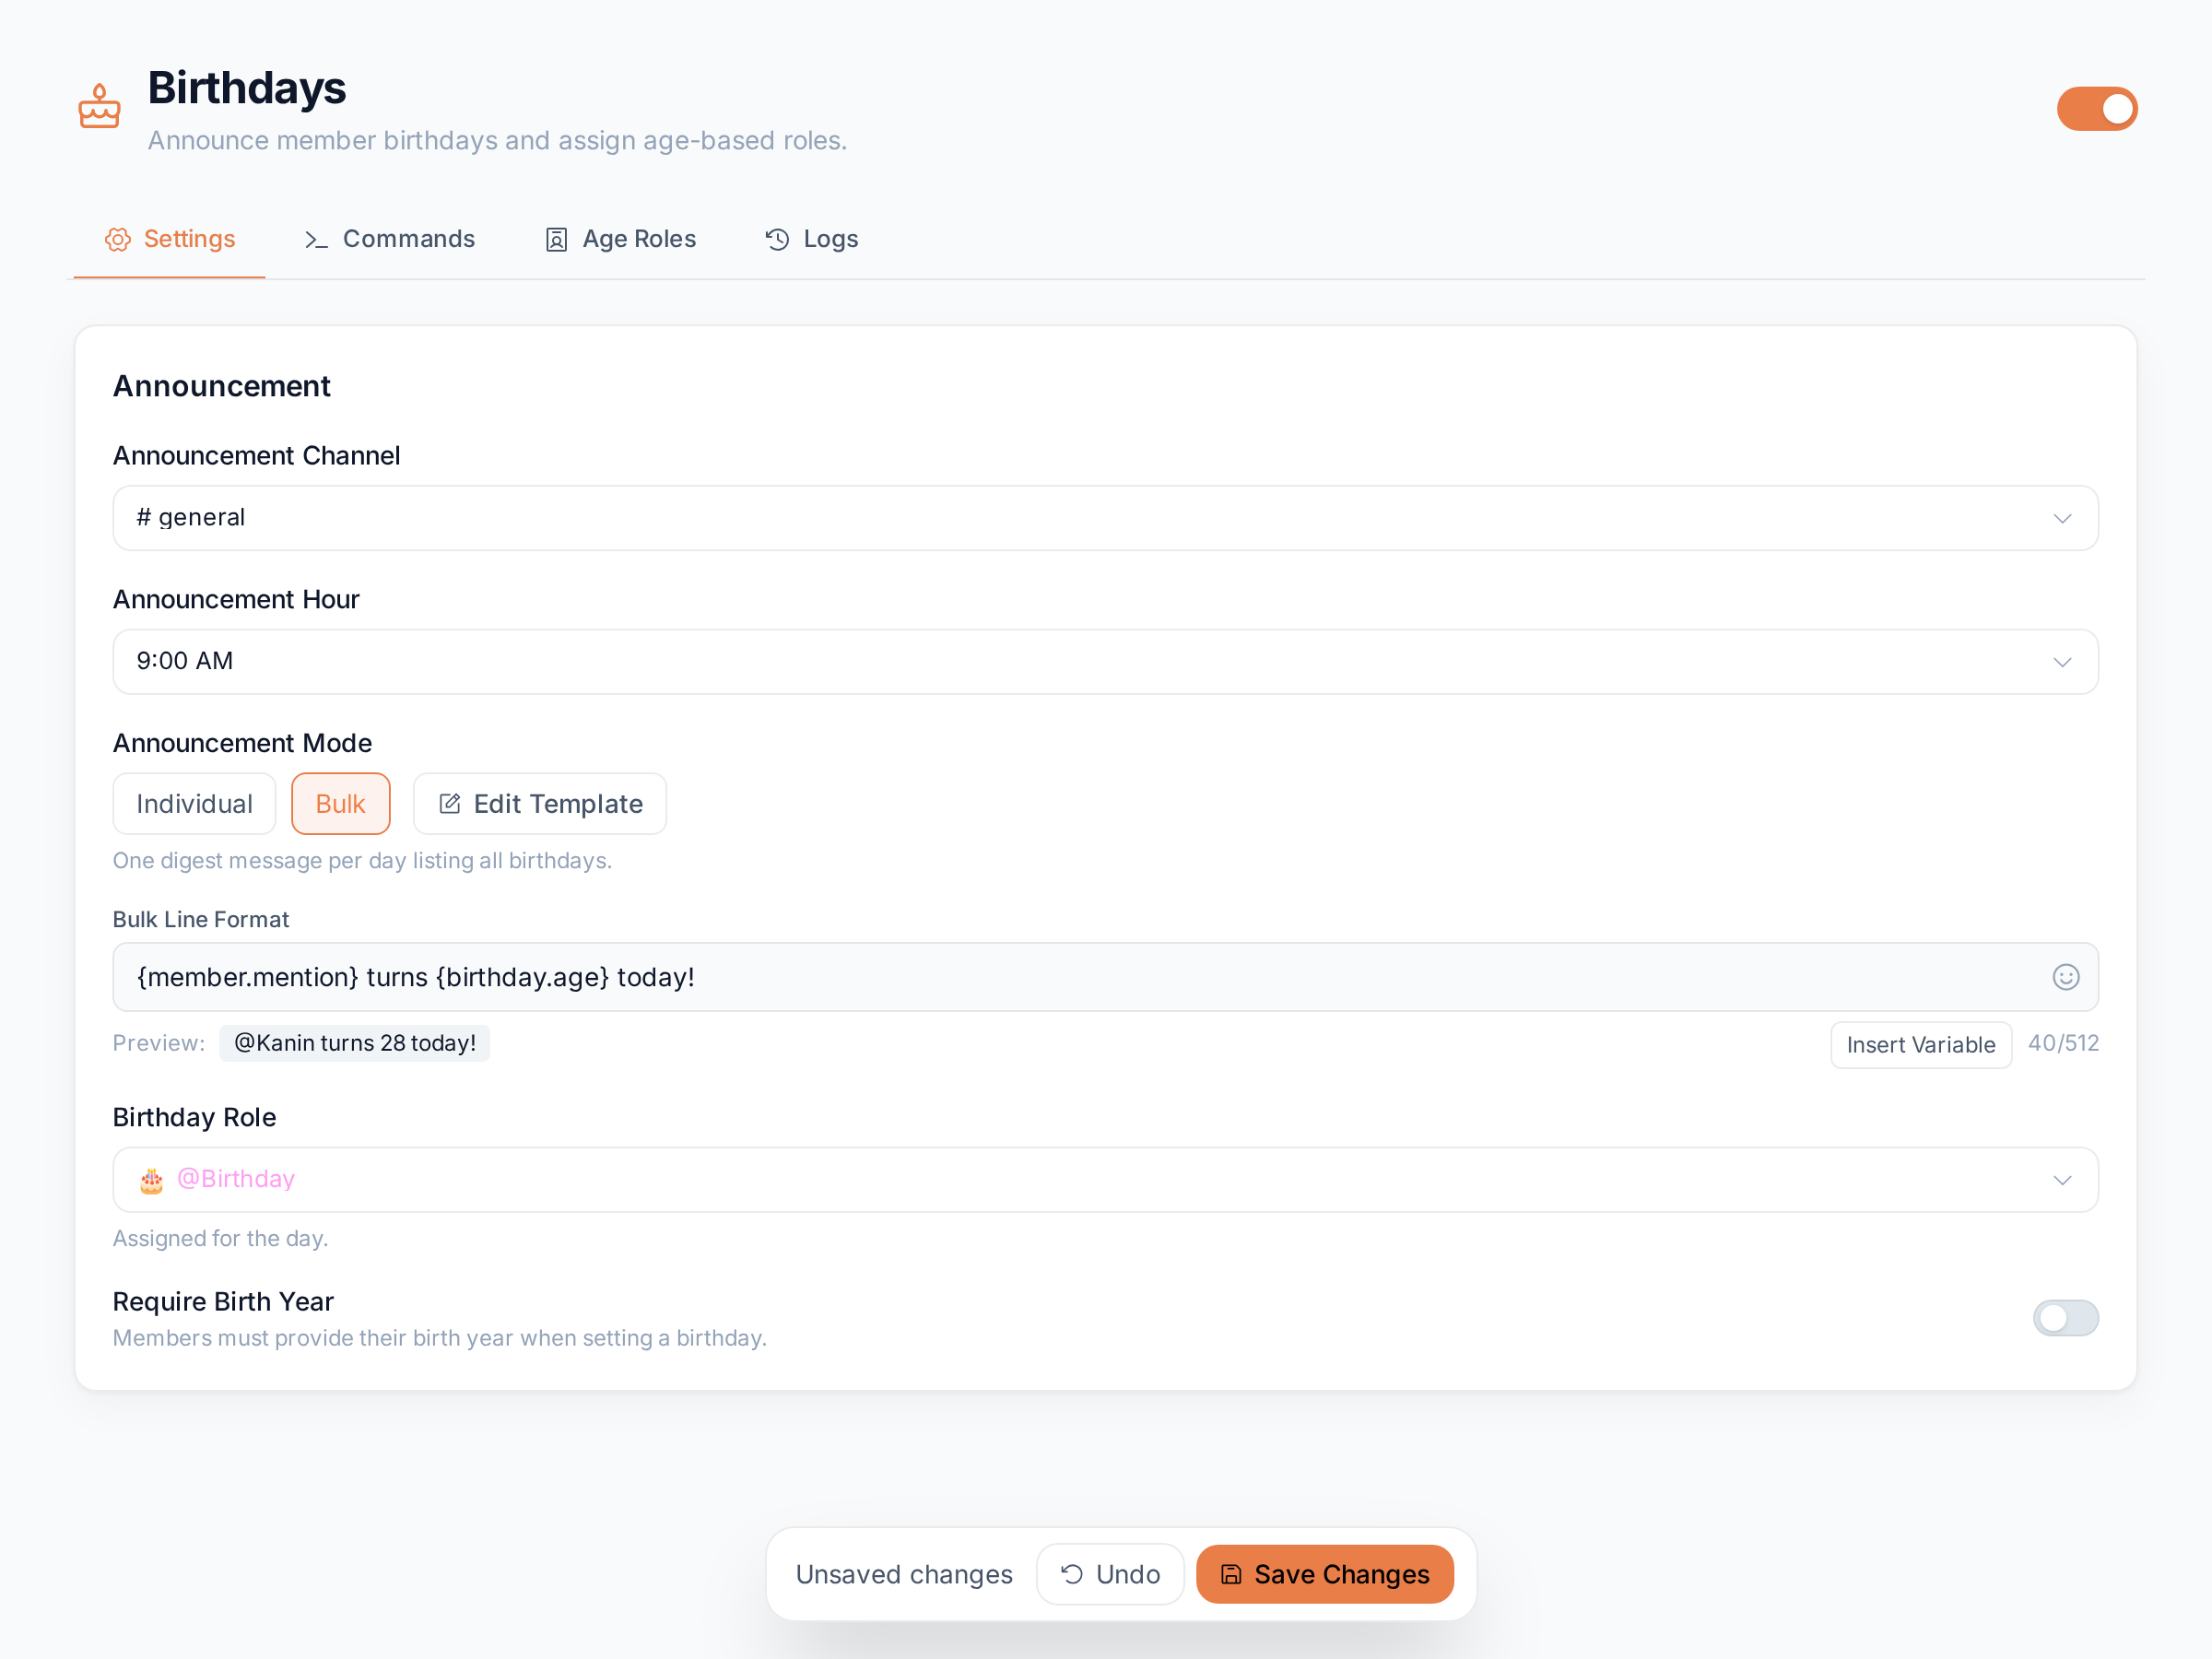Disable the Birthdays module toggle
This screenshot has height=1659, width=2212.
[x=2096, y=109]
